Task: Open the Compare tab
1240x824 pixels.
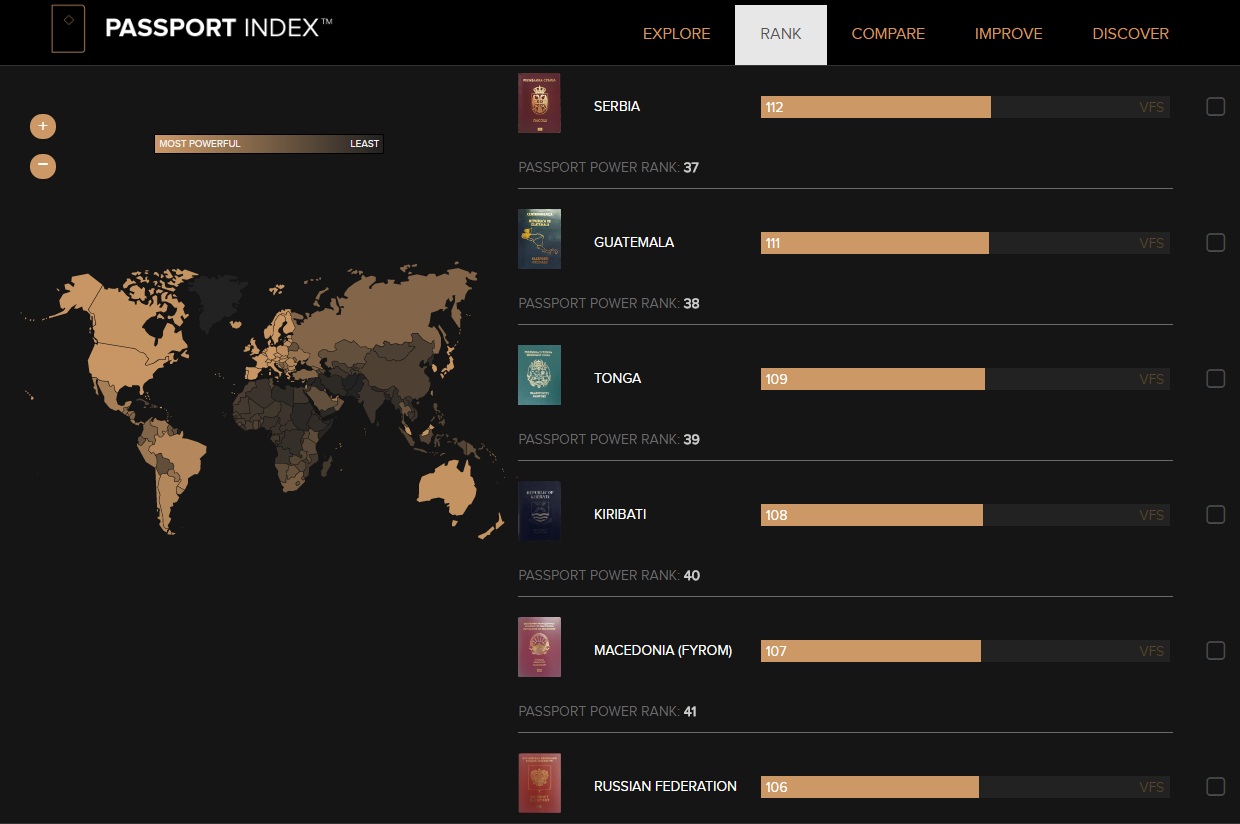Action: (888, 34)
